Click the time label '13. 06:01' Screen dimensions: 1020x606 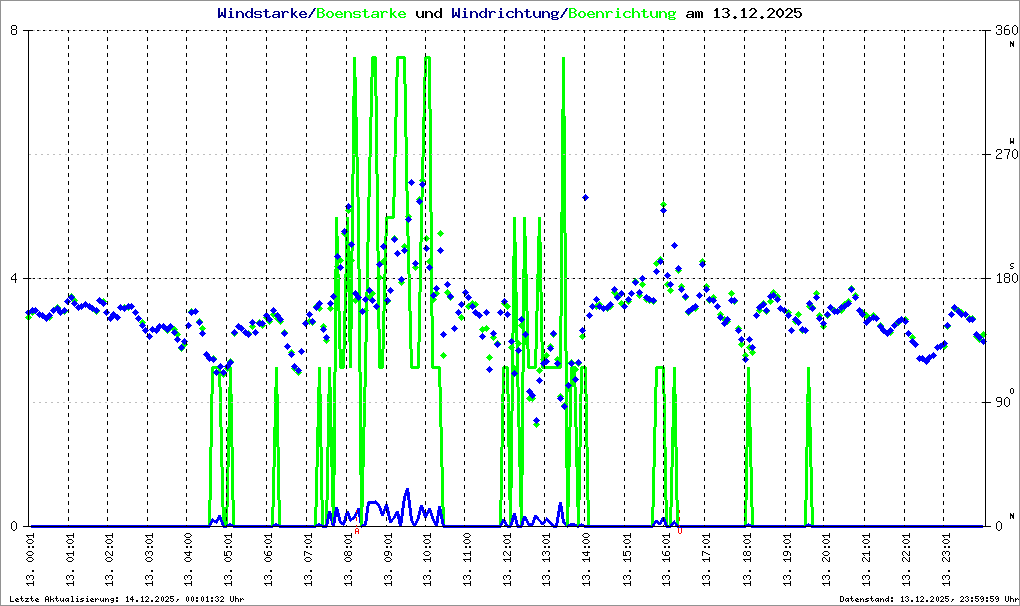coord(268,559)
